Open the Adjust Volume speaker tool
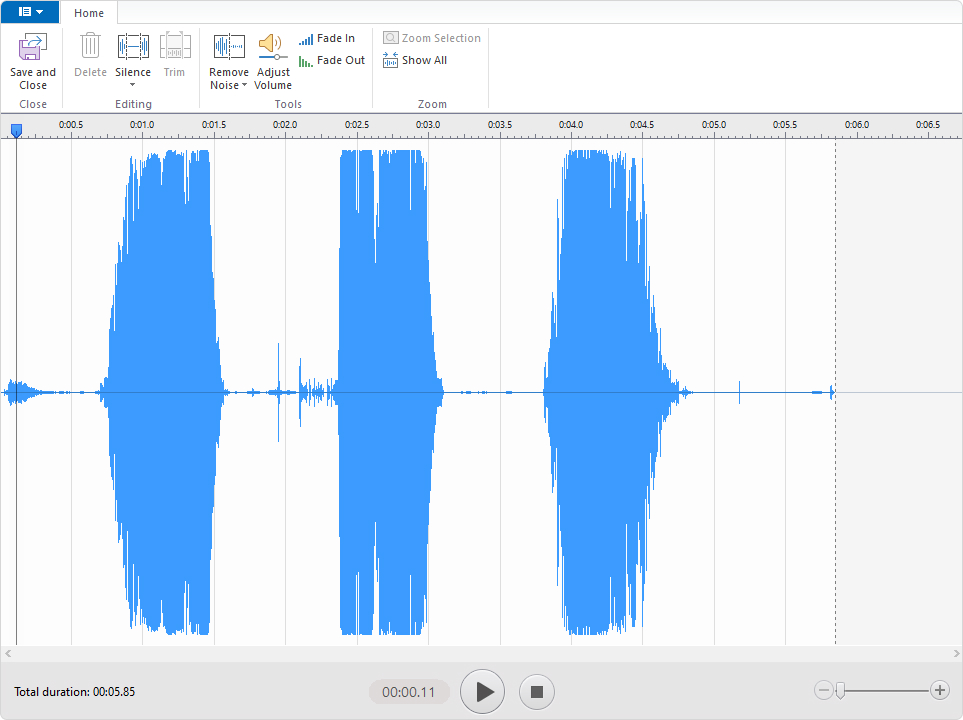The height and width of the screenshot is (720, 963). coord(272,47)
